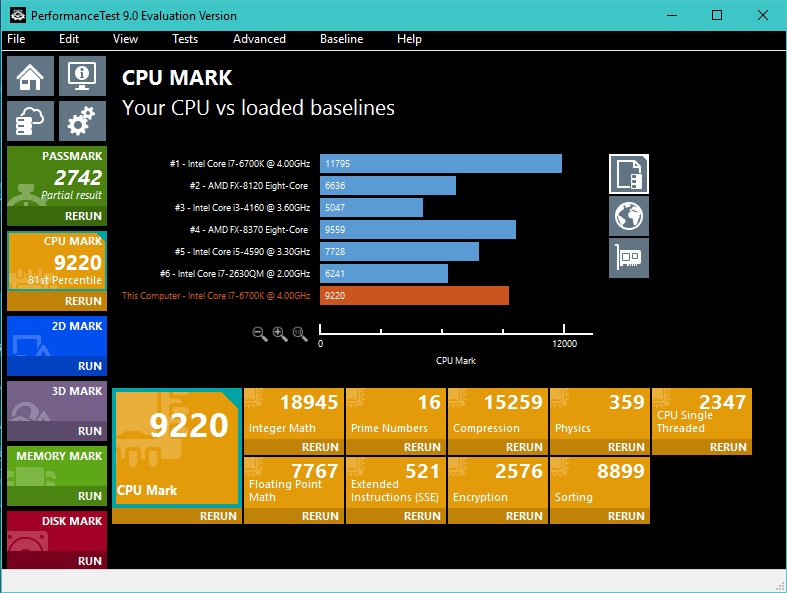Click the 6636 bar for AMD FX-8120
The width and height of the screenshot is (787, 593).
click(388, 186)
